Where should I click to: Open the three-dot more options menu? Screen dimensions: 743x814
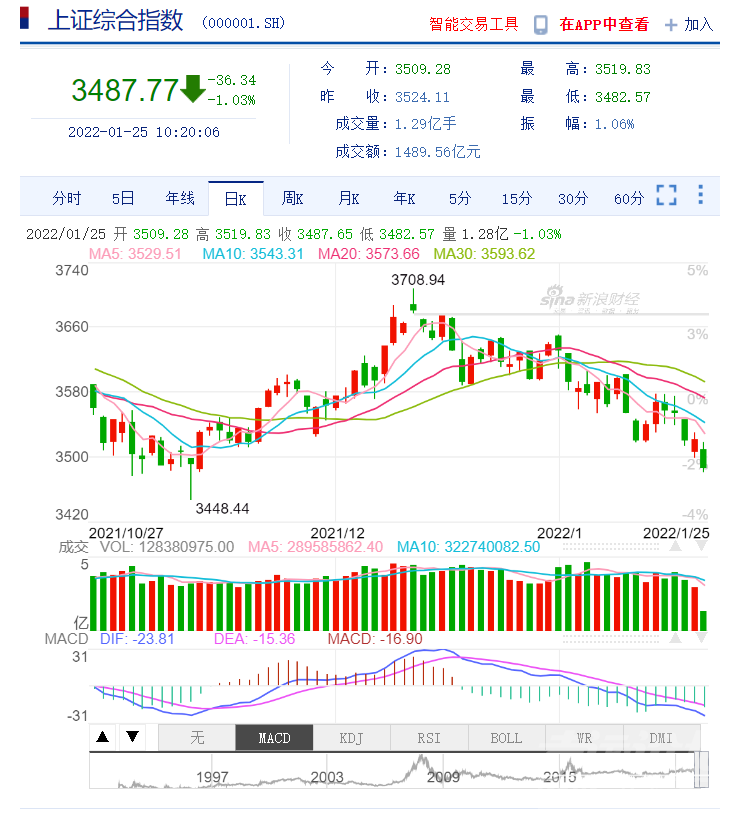[700, 196]
